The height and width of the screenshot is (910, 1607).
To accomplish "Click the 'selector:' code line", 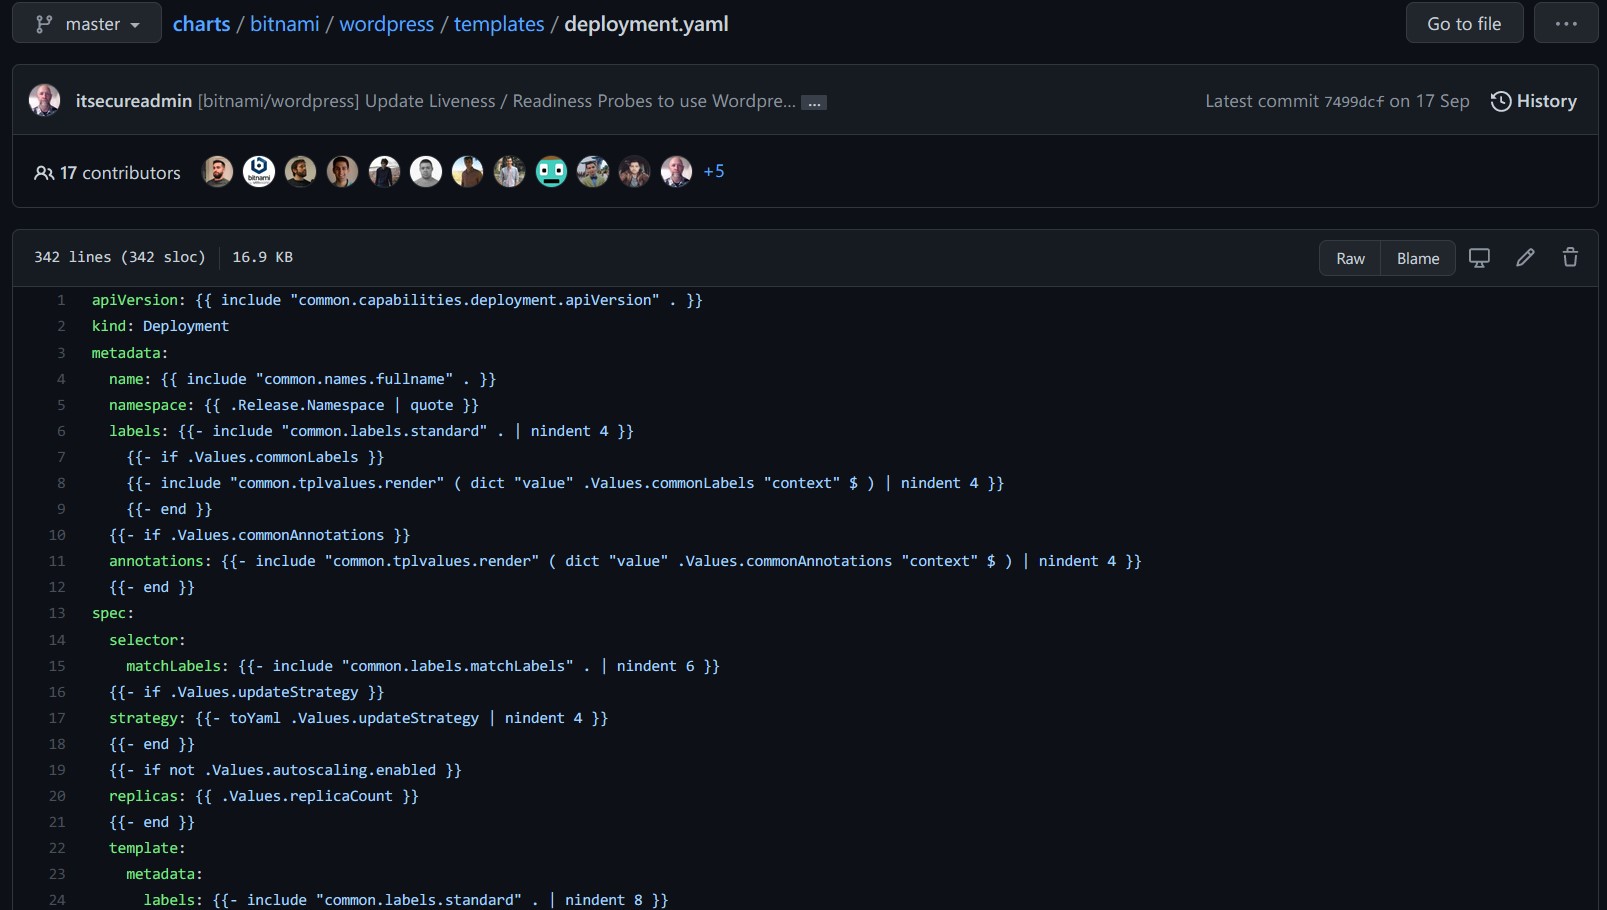I will [147, 640].
